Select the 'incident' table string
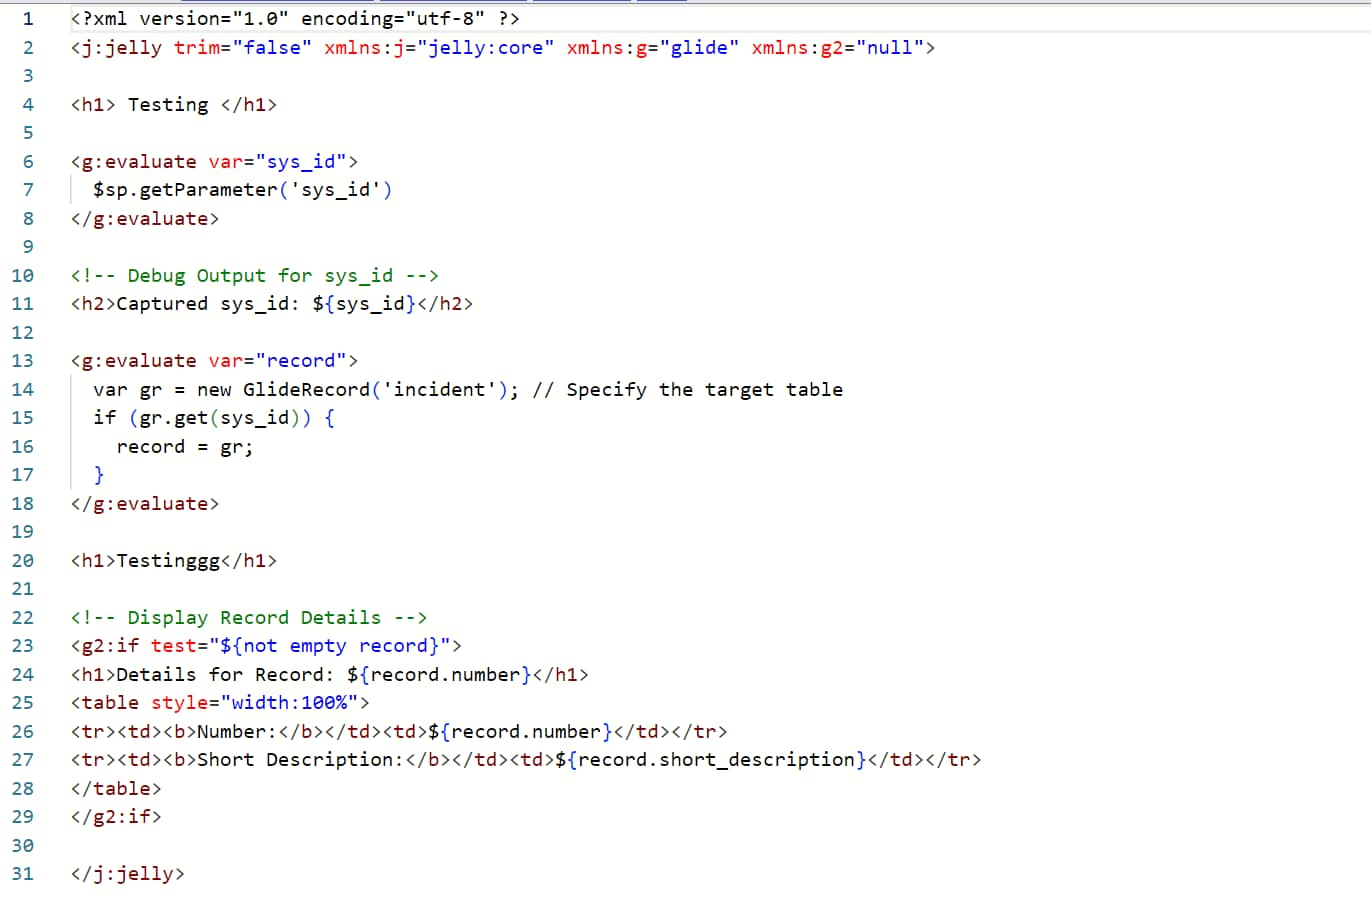The width and height of the screenshot is (1371, 907). tap(439, 389)
